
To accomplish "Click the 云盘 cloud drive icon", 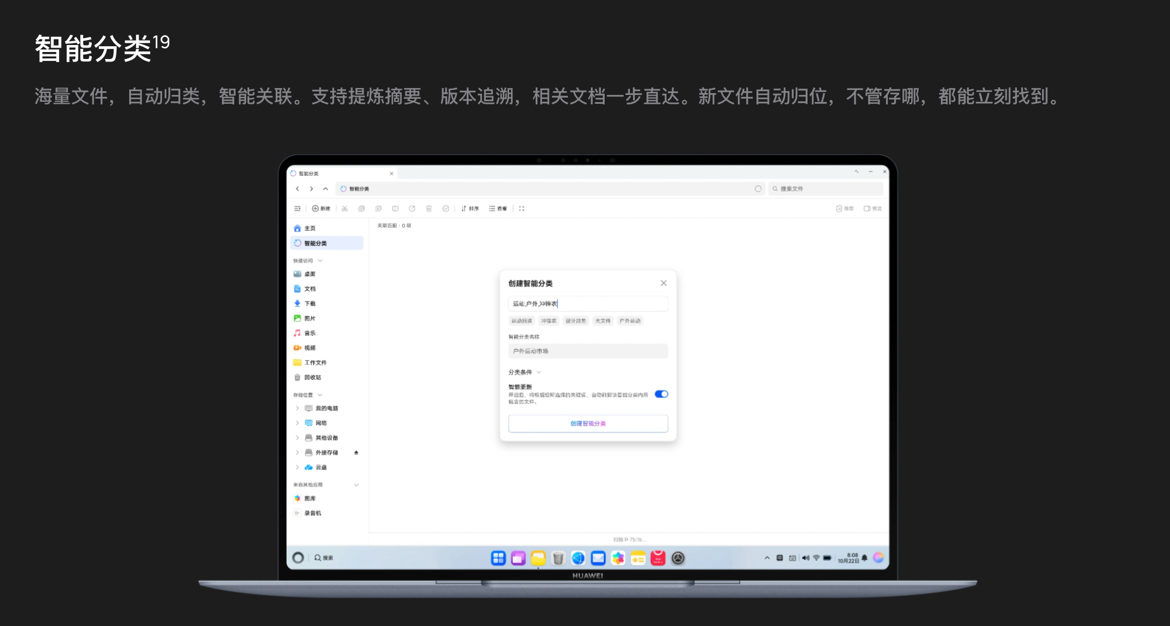I will point(309,467).
